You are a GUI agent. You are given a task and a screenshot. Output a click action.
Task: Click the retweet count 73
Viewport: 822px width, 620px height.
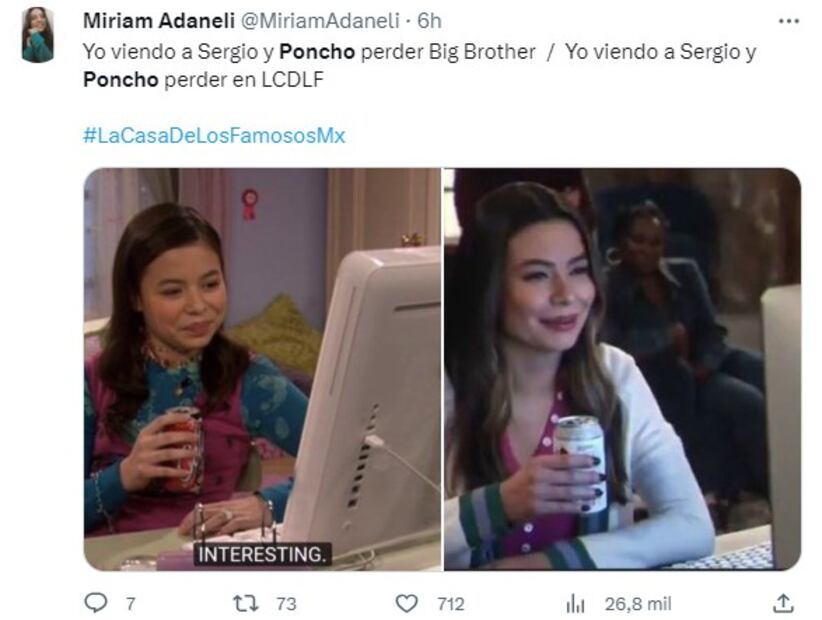pyautogui.click(x=286, y=604)
